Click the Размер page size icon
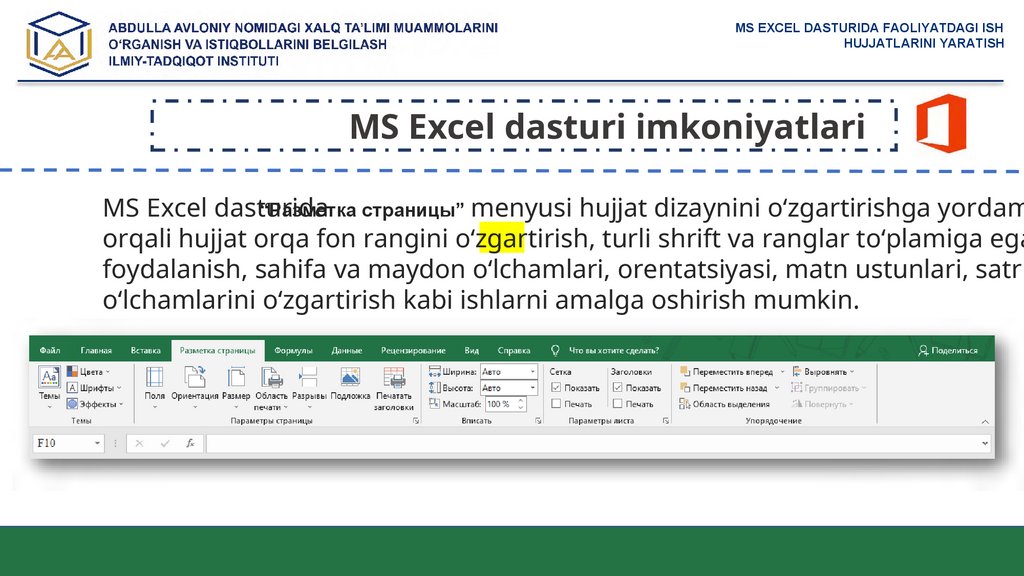This screenshot has height=576, width=1024. 236,377
